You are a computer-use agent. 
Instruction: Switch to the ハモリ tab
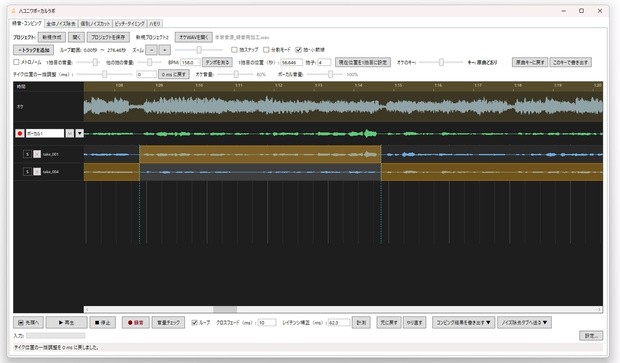click(155, 24)
